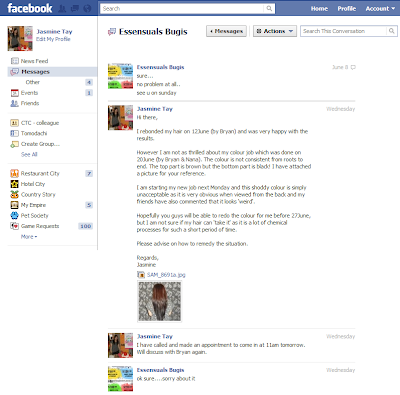Screen dimensions: 400x395
Task: Click Edit My Profile link
Action: (53, 39)
